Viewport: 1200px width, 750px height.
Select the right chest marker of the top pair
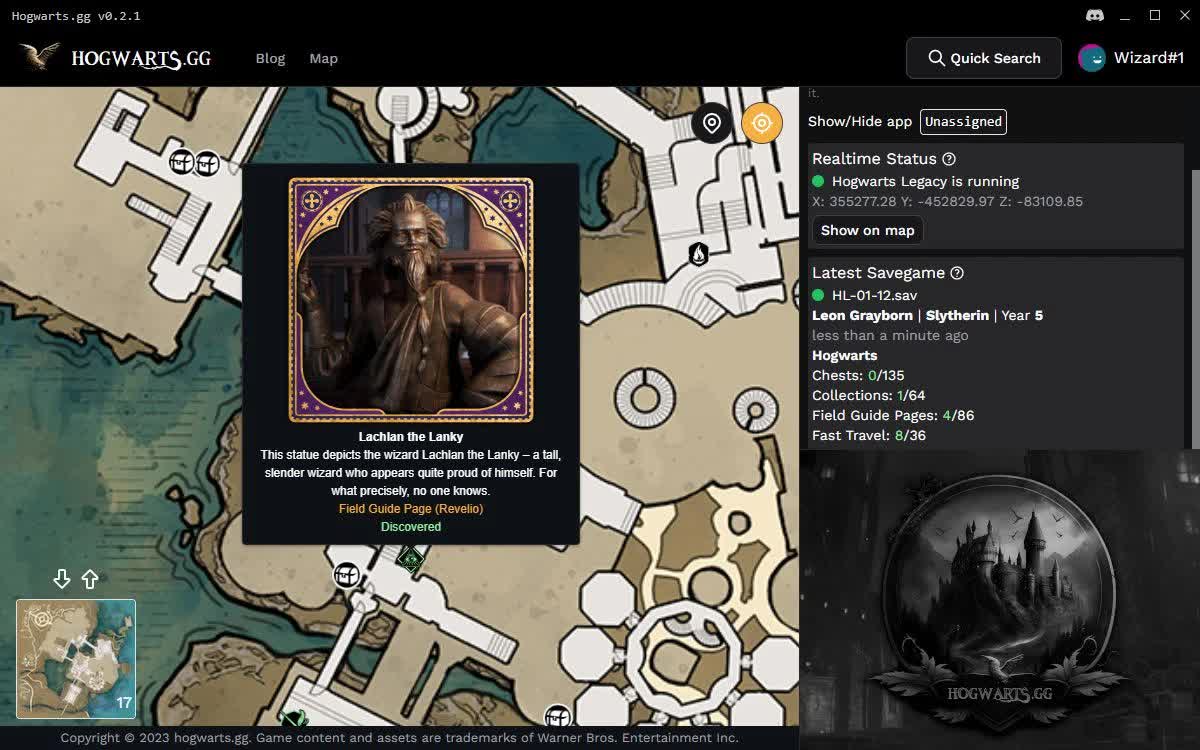[207, 162]
